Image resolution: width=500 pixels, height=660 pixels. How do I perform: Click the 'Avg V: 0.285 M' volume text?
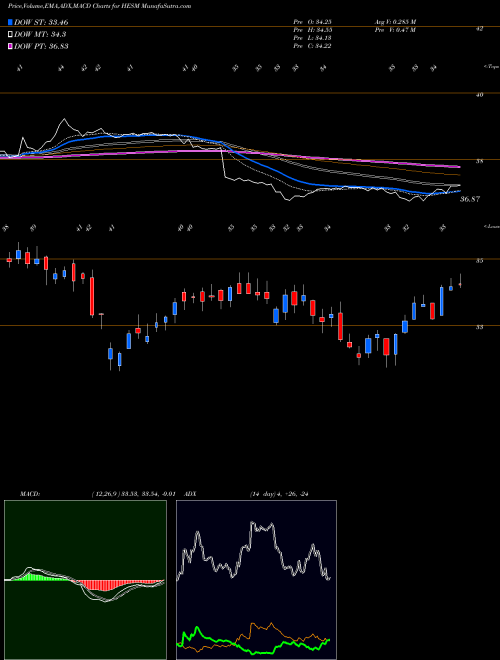click(x=395, y=22)
